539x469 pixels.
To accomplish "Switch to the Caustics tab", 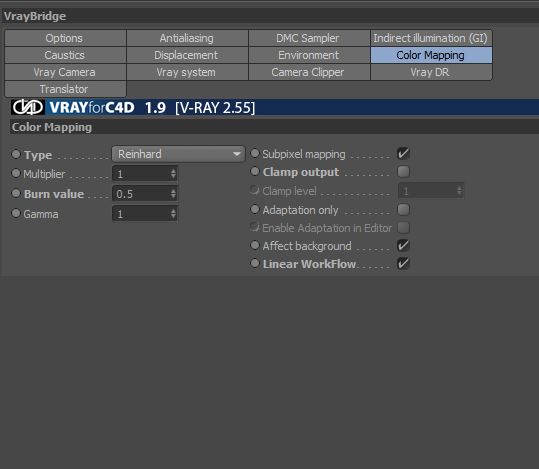I will pos(65,55).
